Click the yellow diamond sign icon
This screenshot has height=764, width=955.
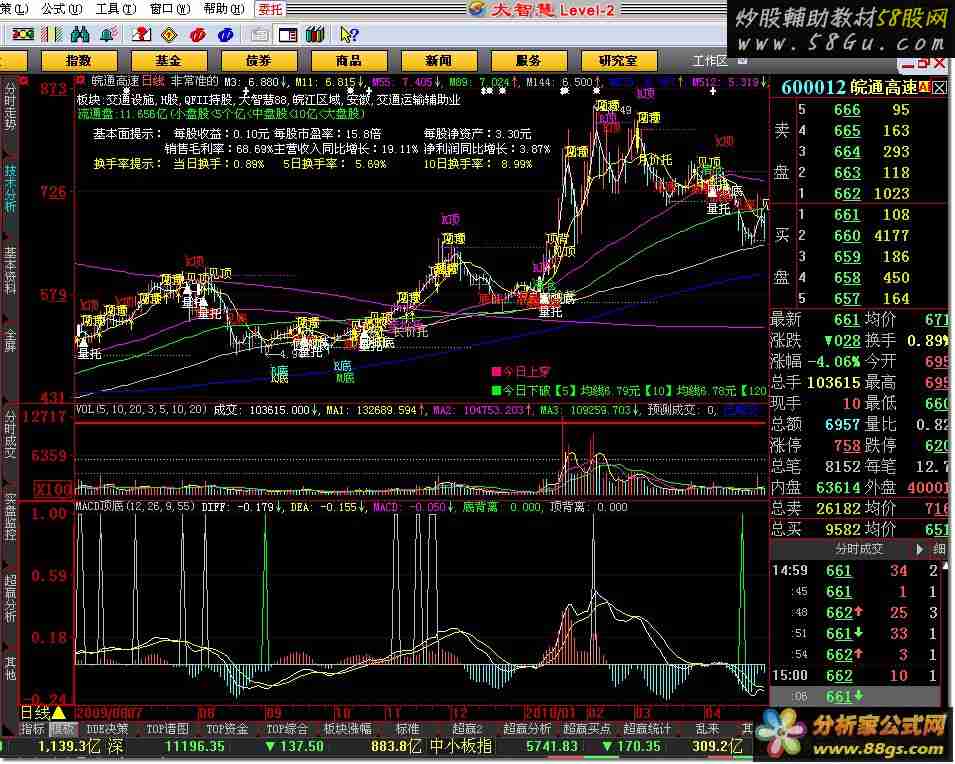[x=169, y=35]
